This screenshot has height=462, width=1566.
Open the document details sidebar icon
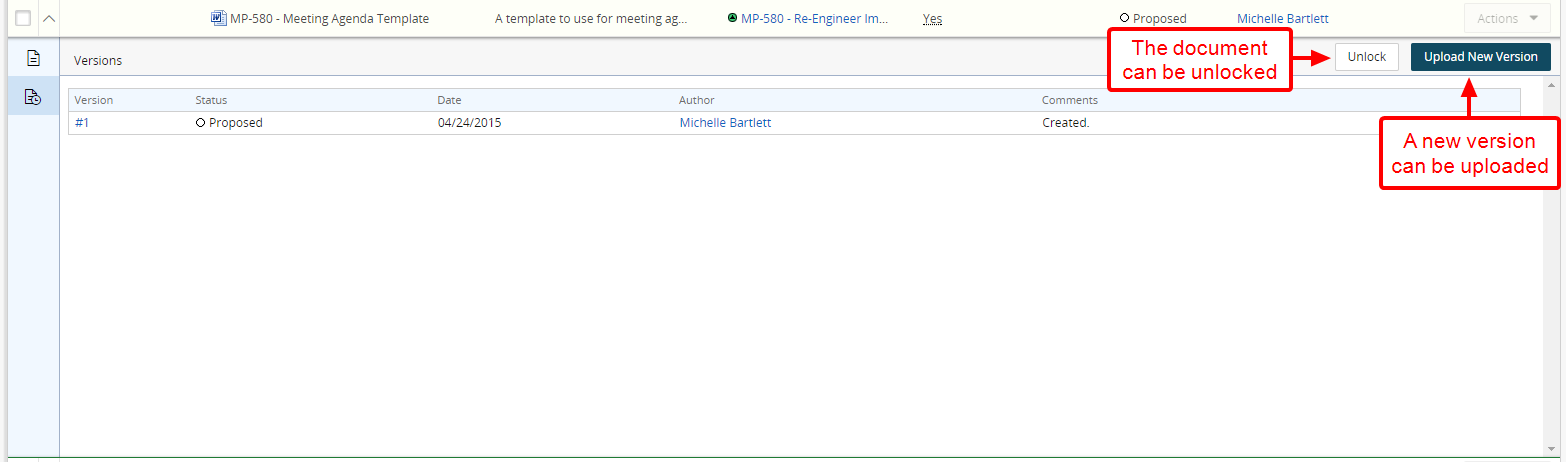pyautogui.click(x=33, y=59)
